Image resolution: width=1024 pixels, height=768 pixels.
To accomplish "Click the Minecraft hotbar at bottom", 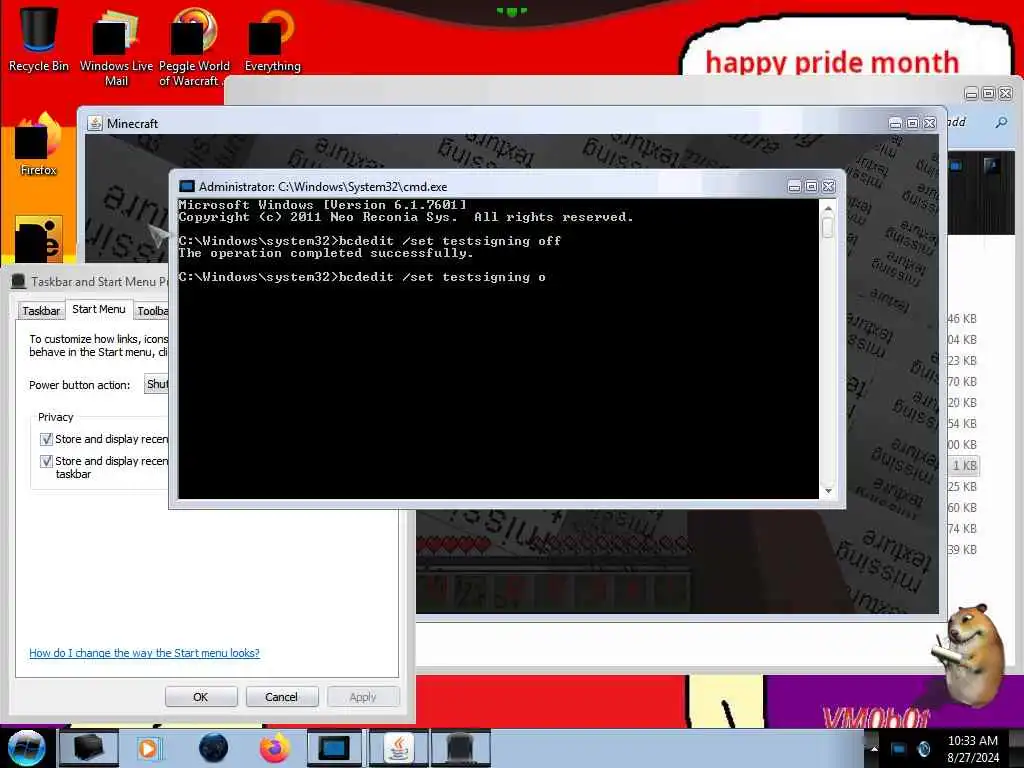I will click(x=554, y=592).
